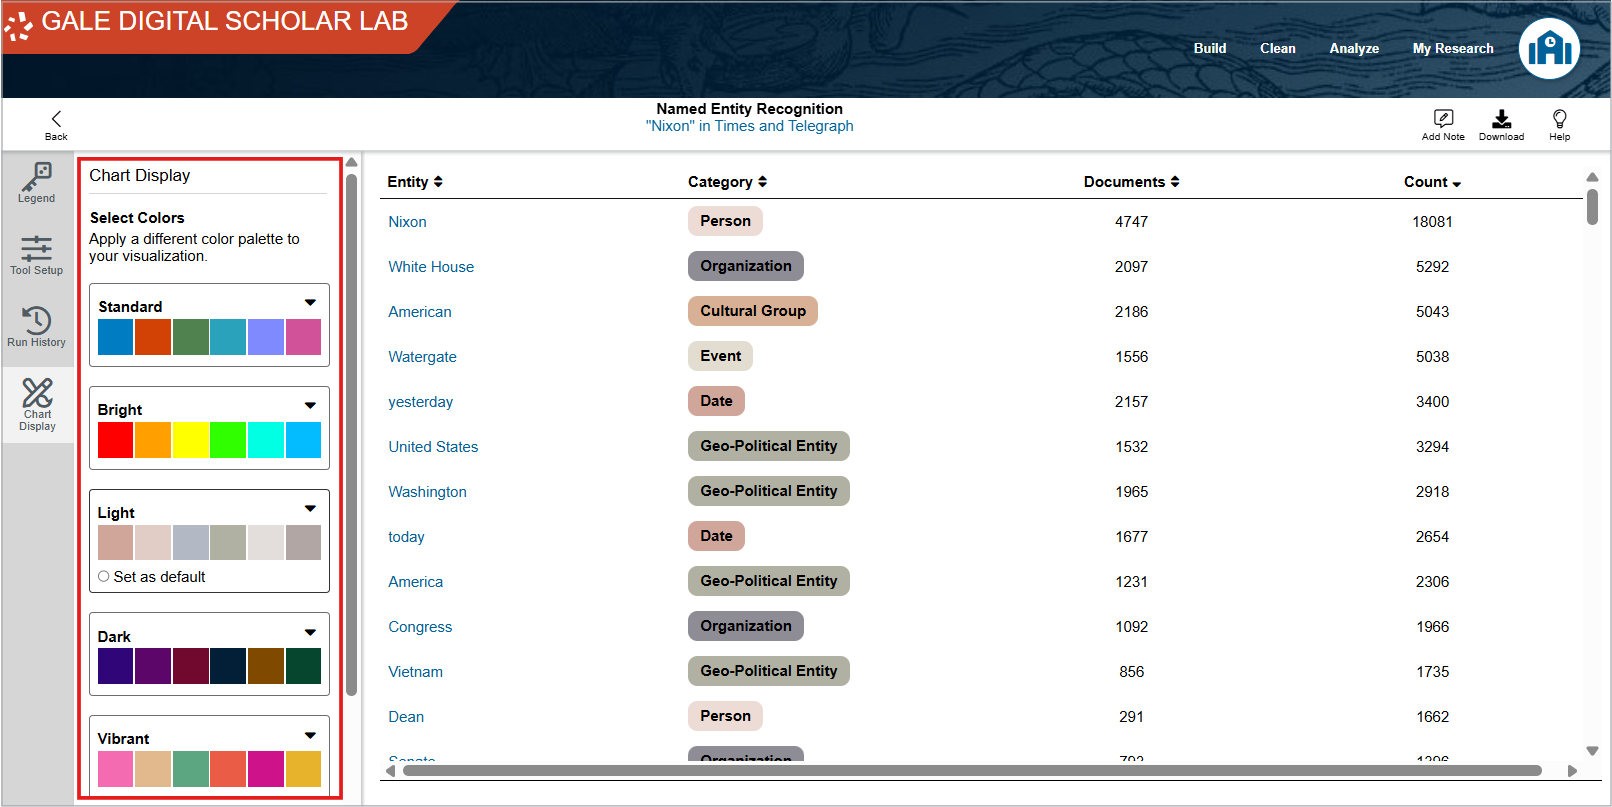Pick the pink swatch in Vibrant palette

(116, 769)
